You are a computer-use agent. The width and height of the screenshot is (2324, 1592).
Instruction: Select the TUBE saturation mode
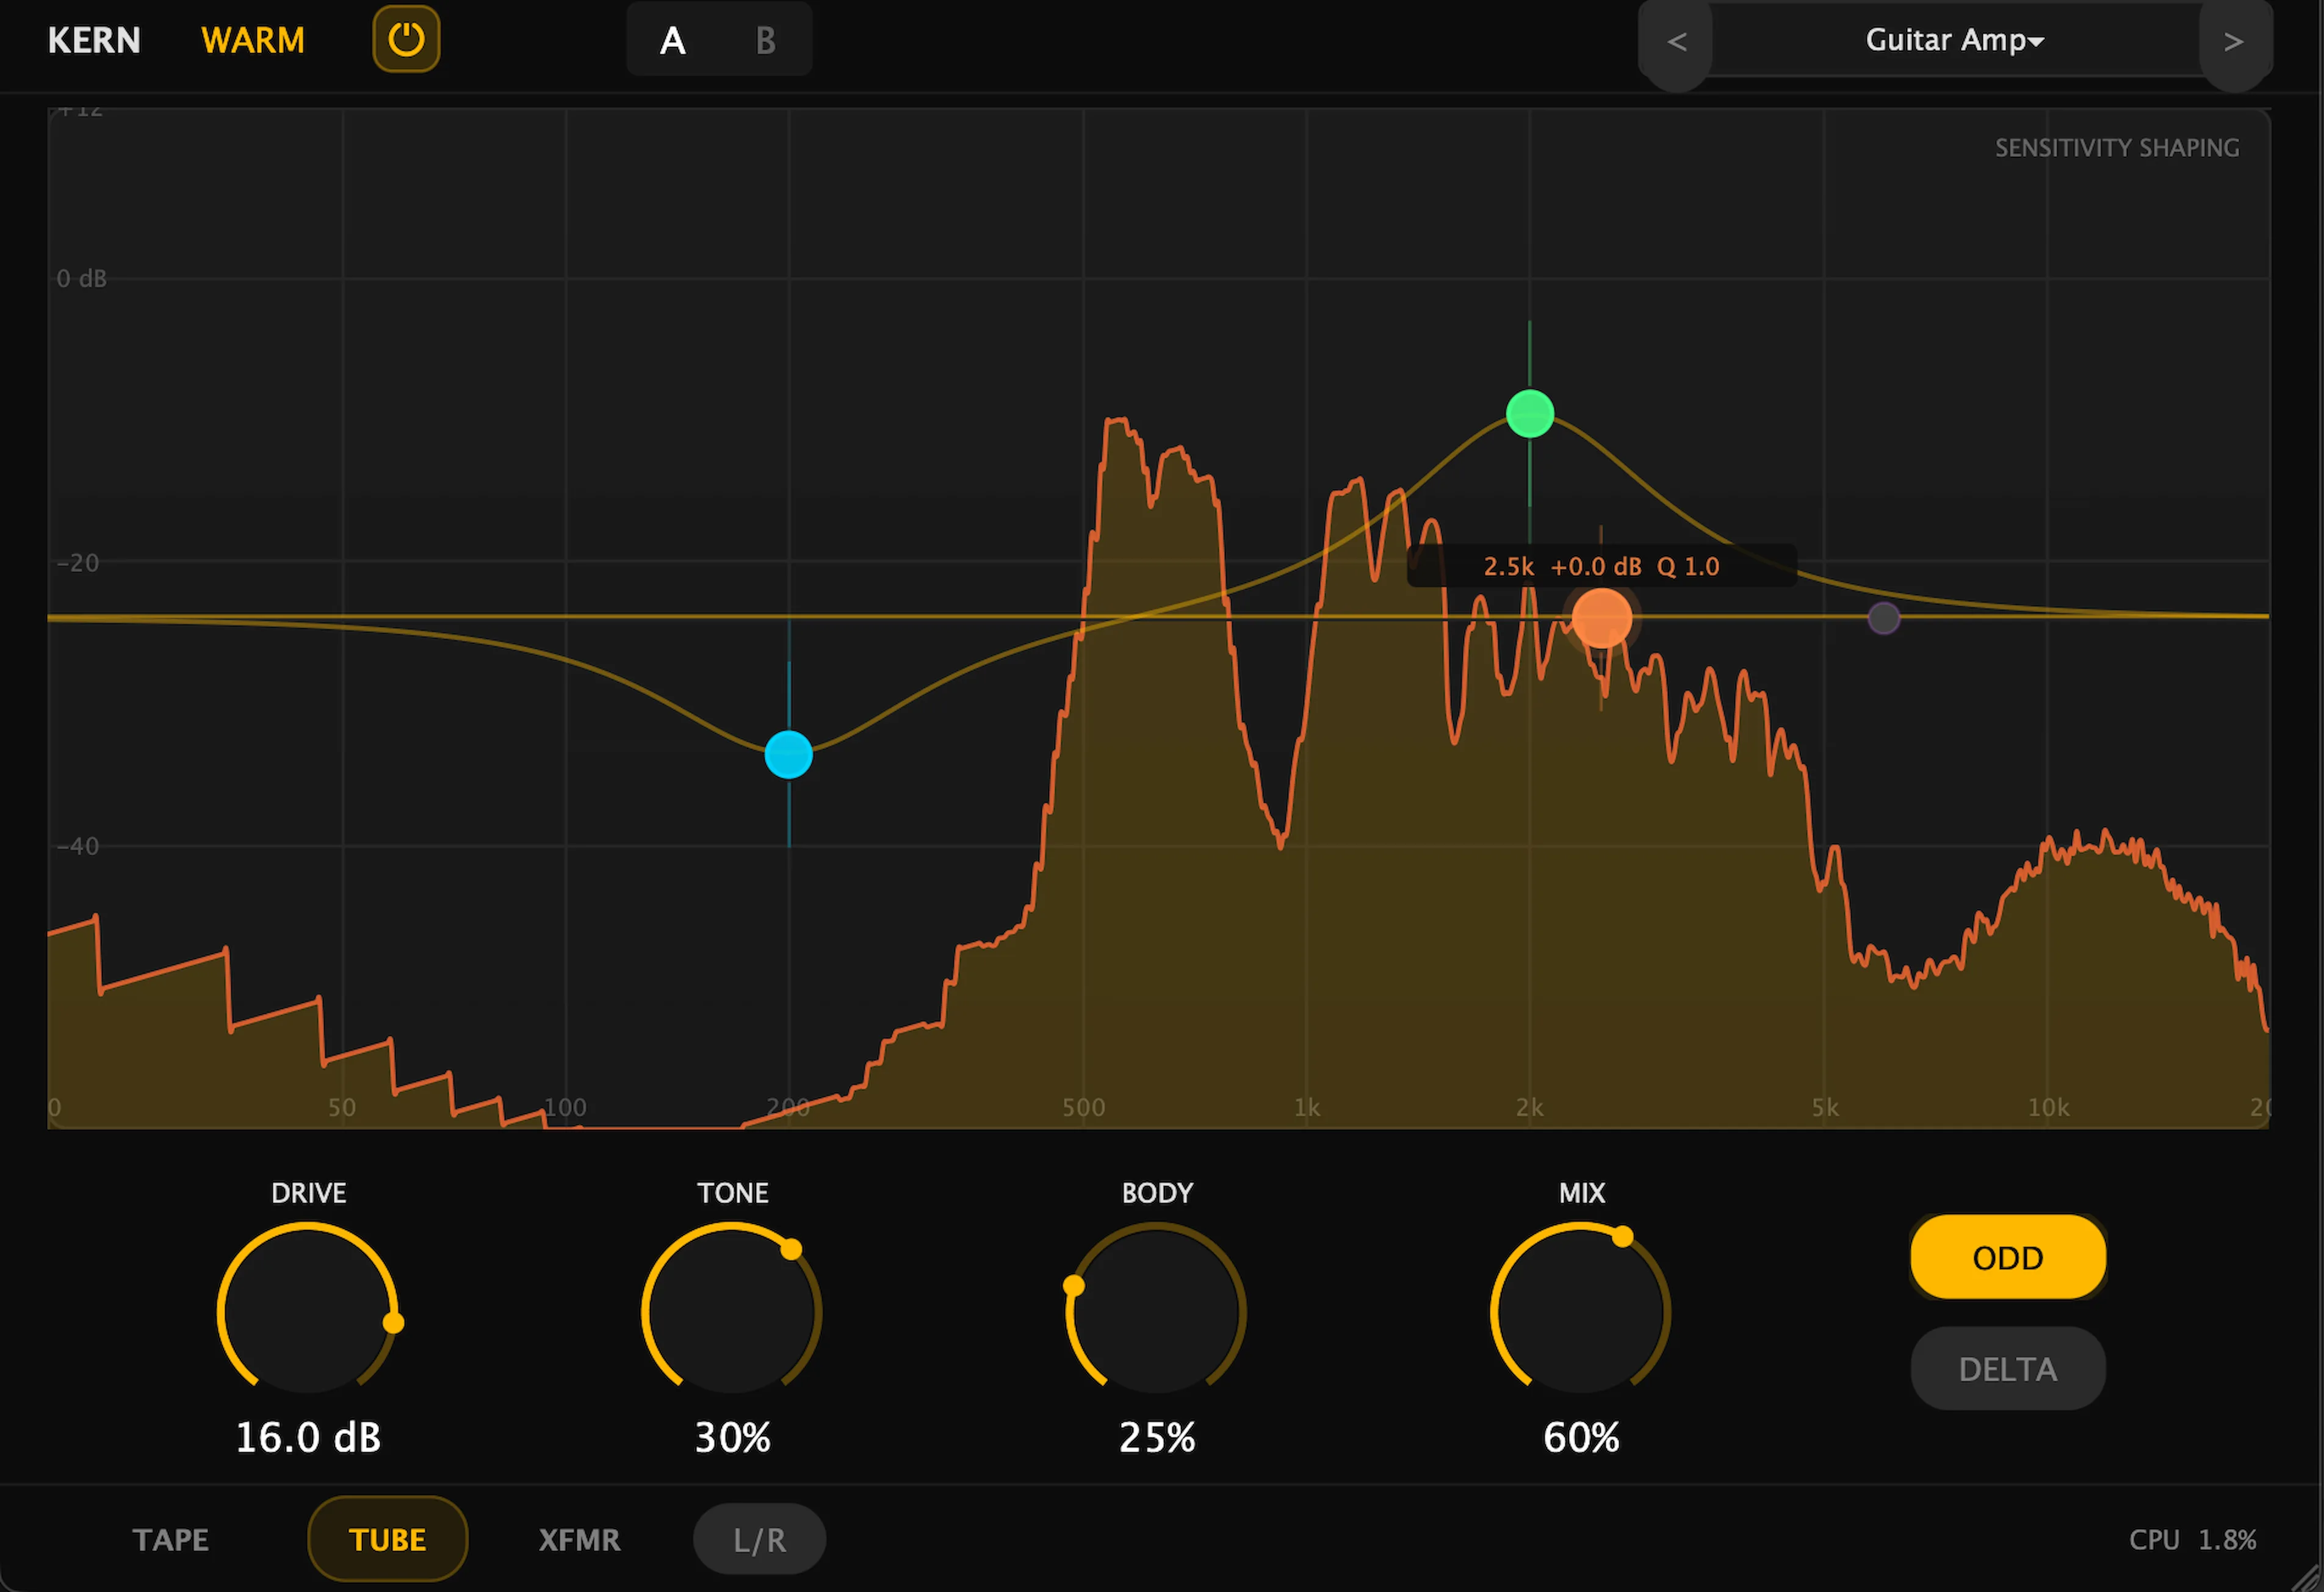pyautogui.click(x=387, y=1539)
